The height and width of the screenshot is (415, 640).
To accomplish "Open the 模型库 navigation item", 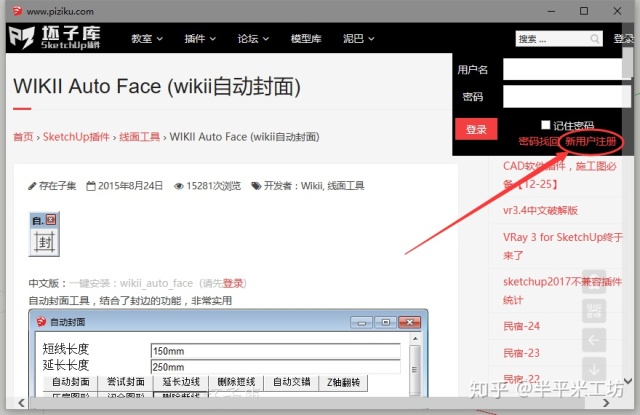I will click(306, 39).
